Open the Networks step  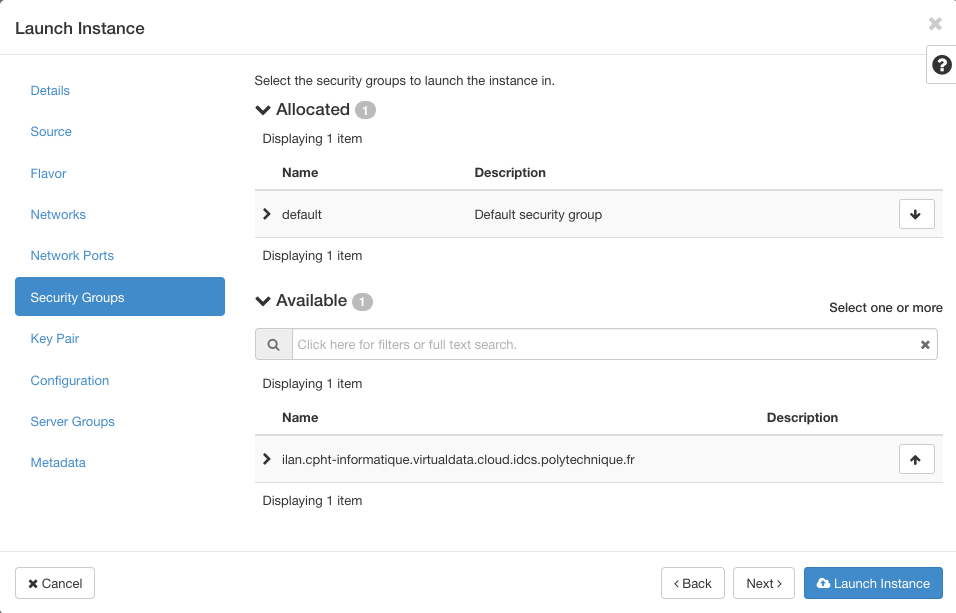58,214
